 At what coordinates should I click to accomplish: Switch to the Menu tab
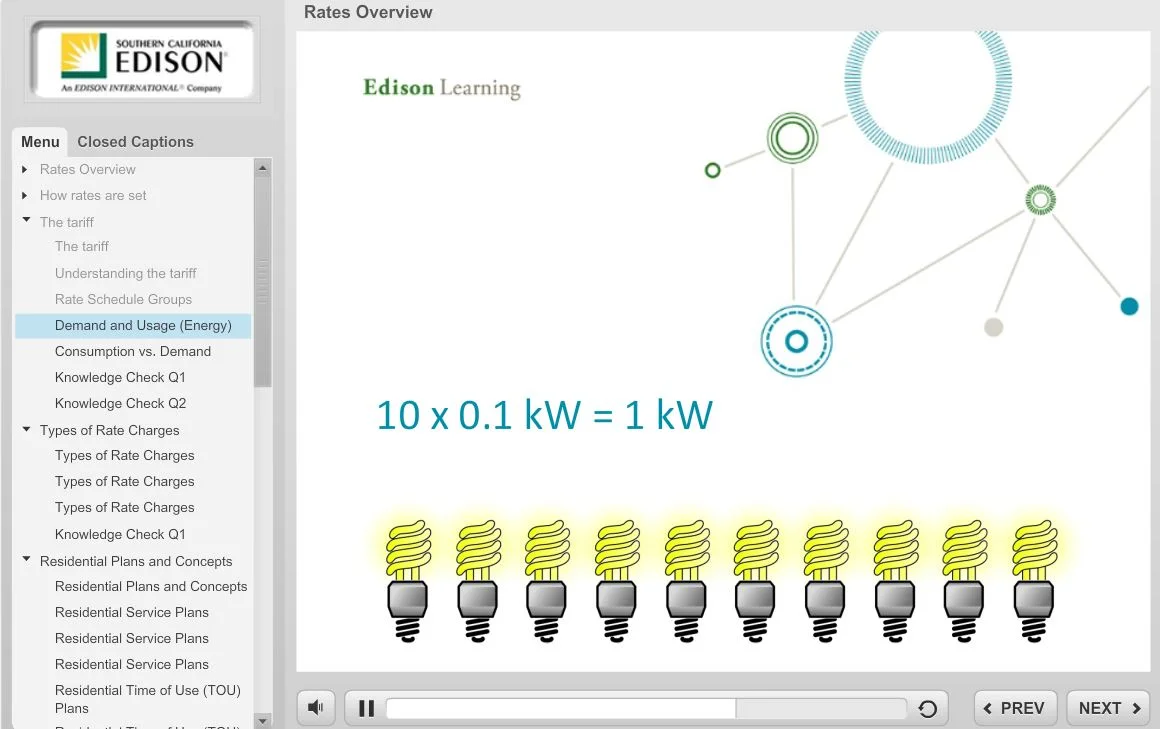coord(40,141)
